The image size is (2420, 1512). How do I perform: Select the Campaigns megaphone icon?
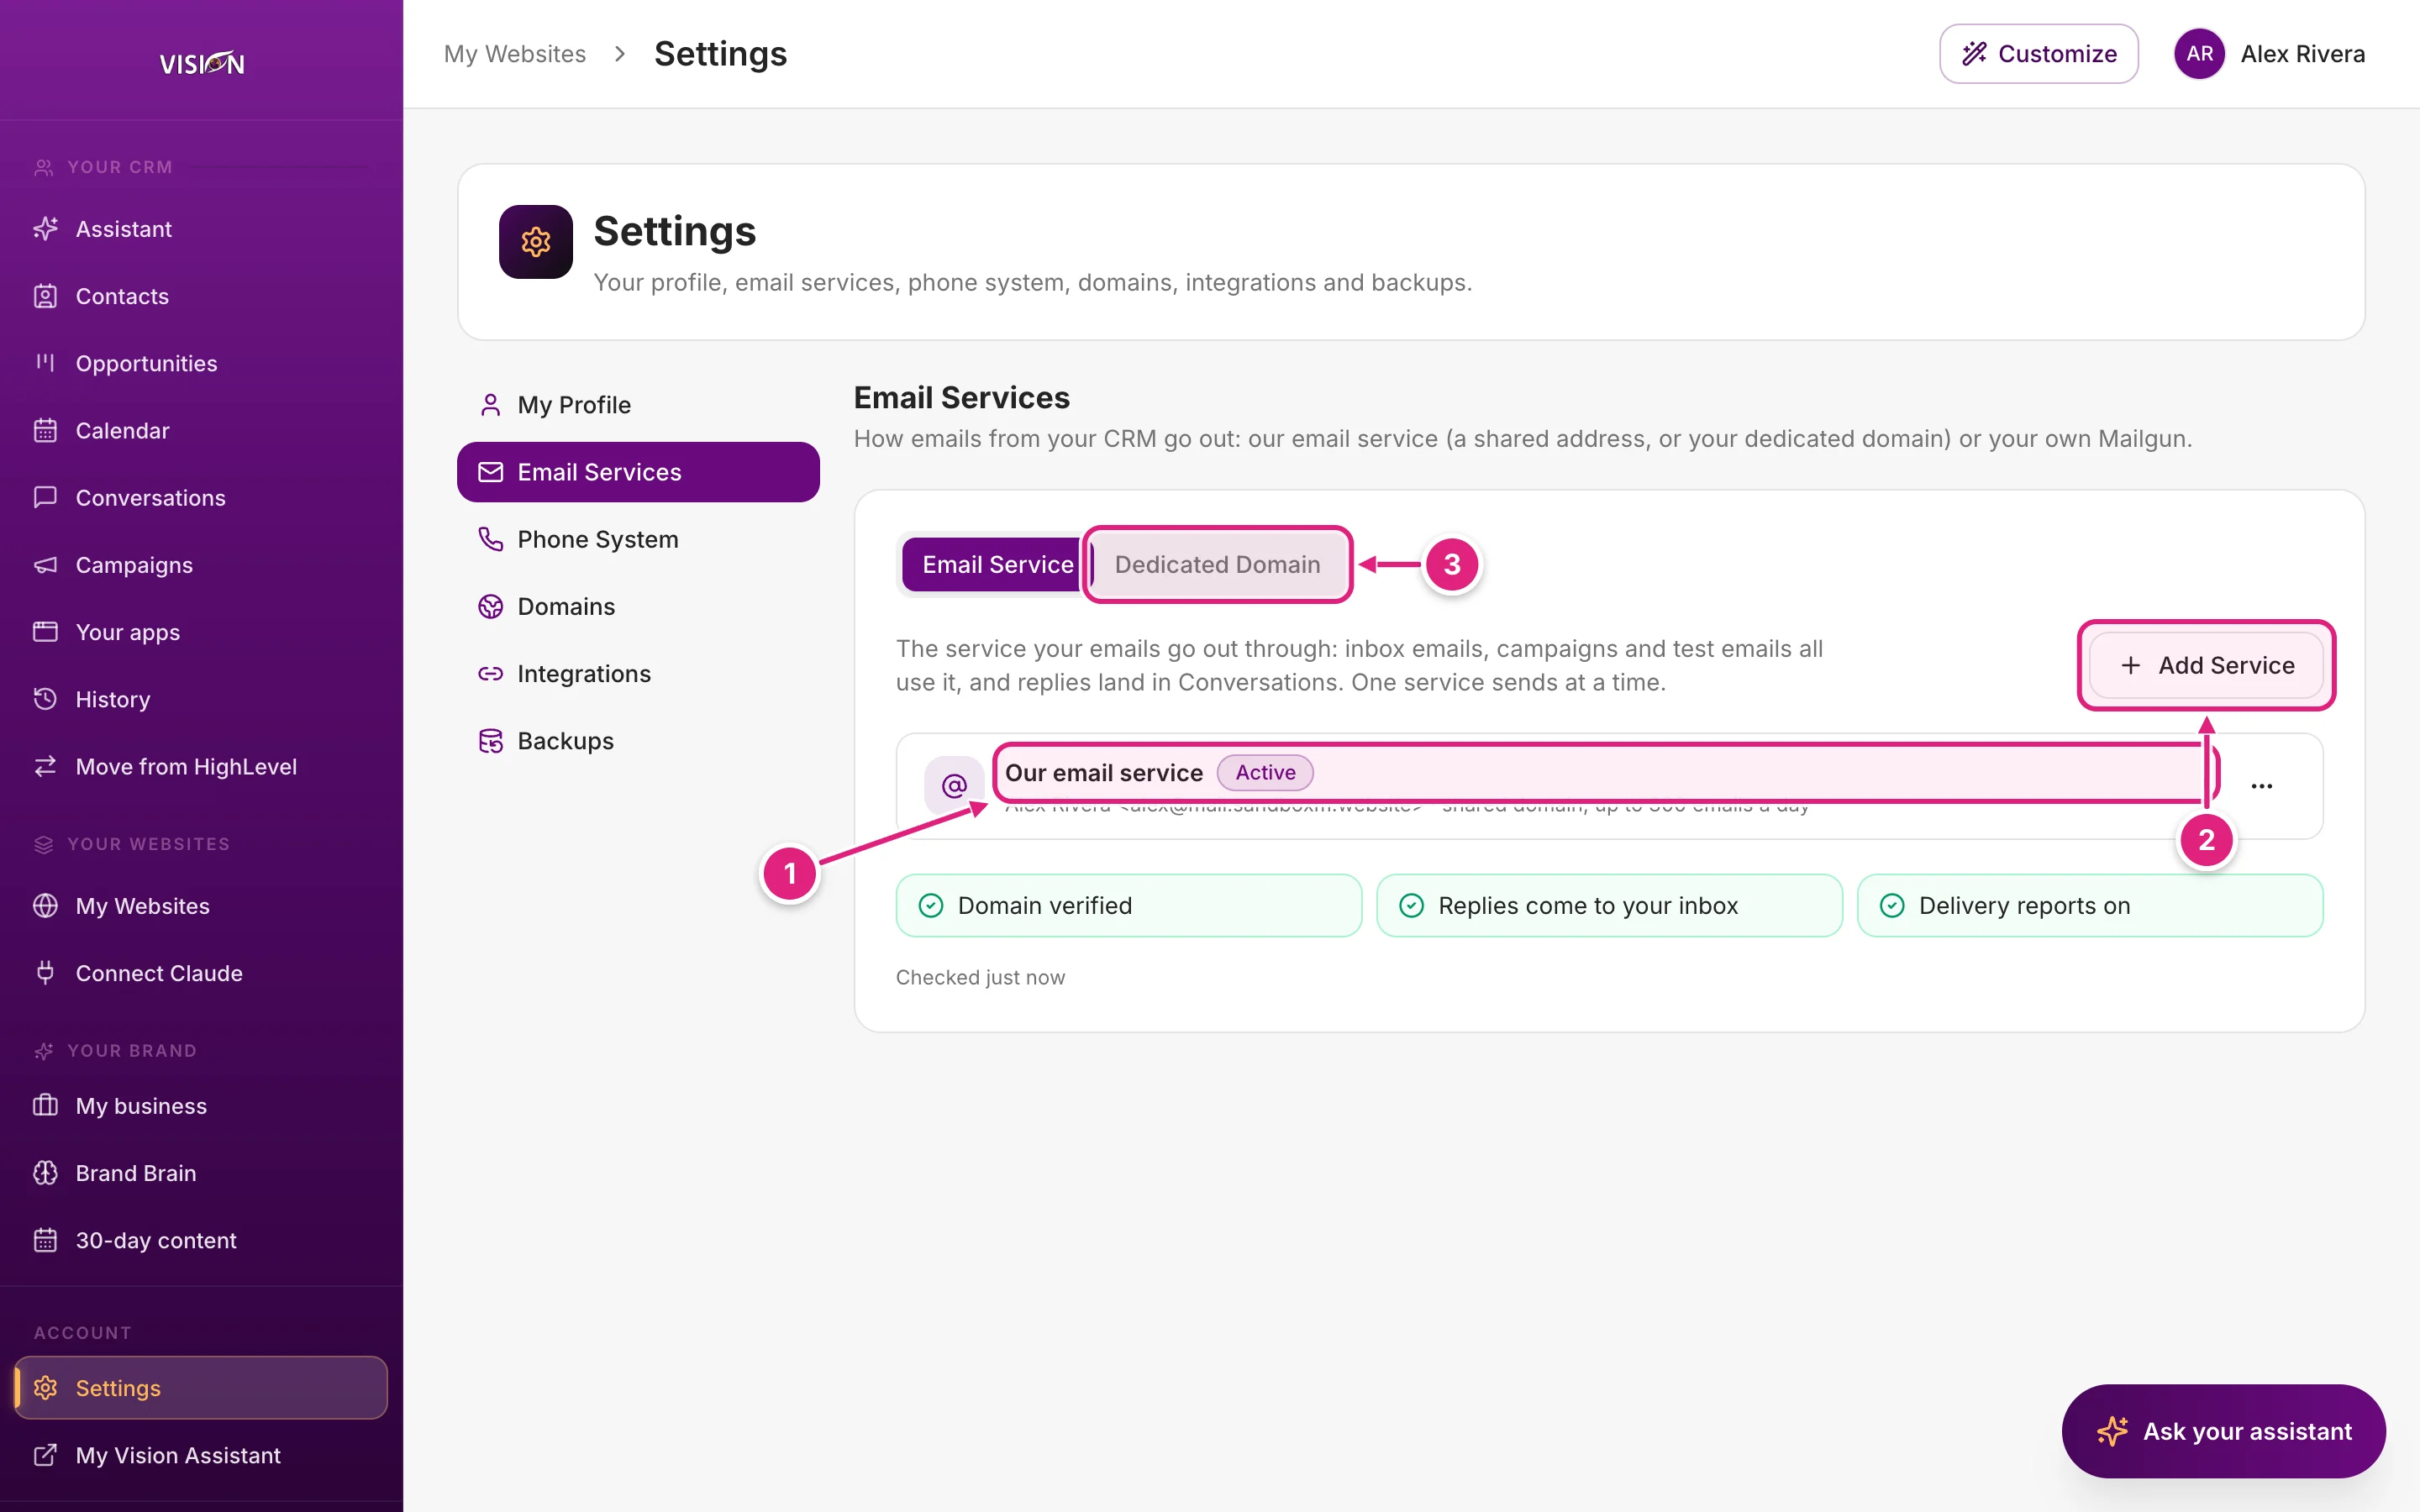pyautogui.click(x=45, y=565)
